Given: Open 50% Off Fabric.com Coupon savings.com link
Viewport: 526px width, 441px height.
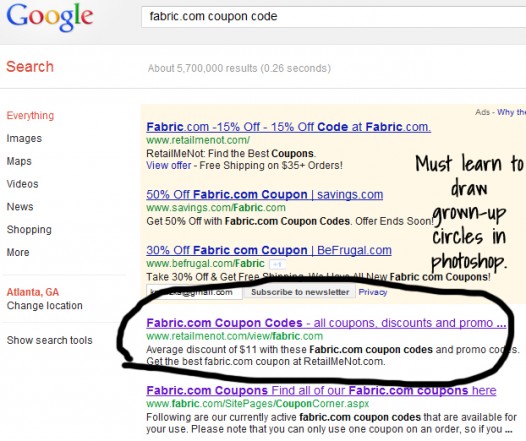Looking at the screenshot, I should click(x=265, y=195).
